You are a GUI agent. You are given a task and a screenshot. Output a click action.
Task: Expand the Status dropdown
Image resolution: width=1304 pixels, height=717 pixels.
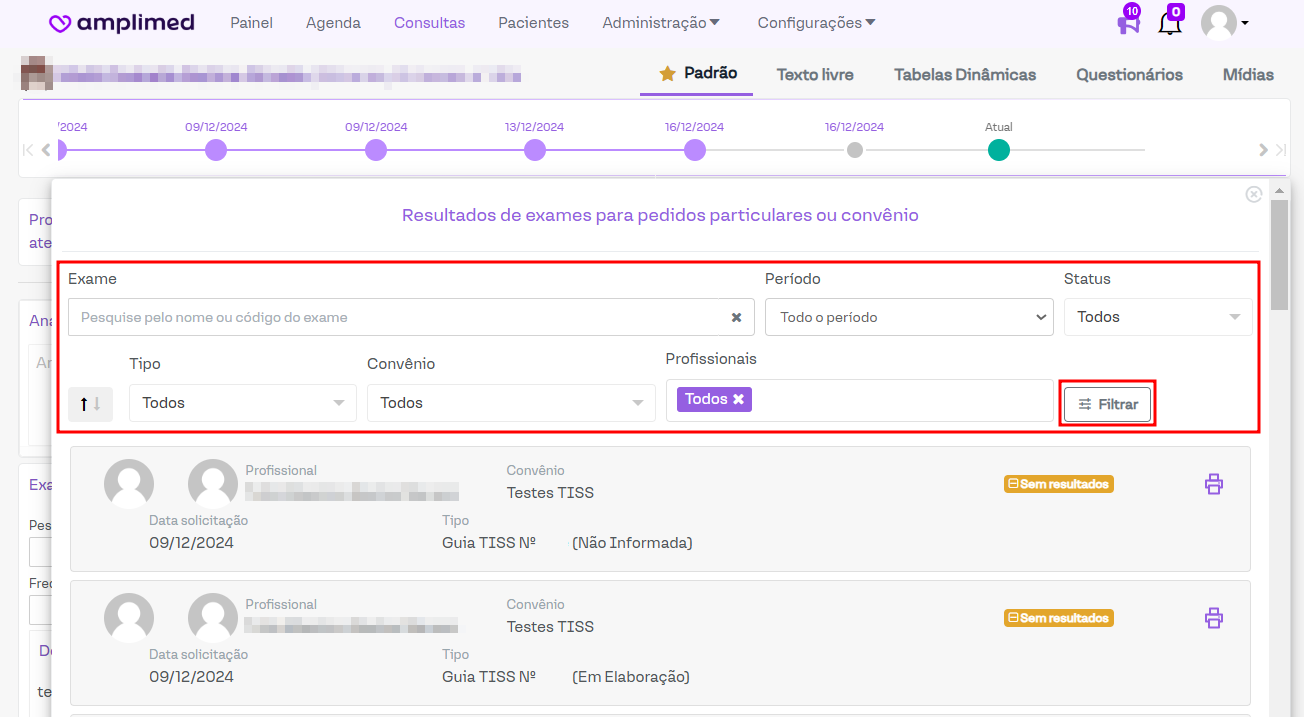tap(1157, 317)
